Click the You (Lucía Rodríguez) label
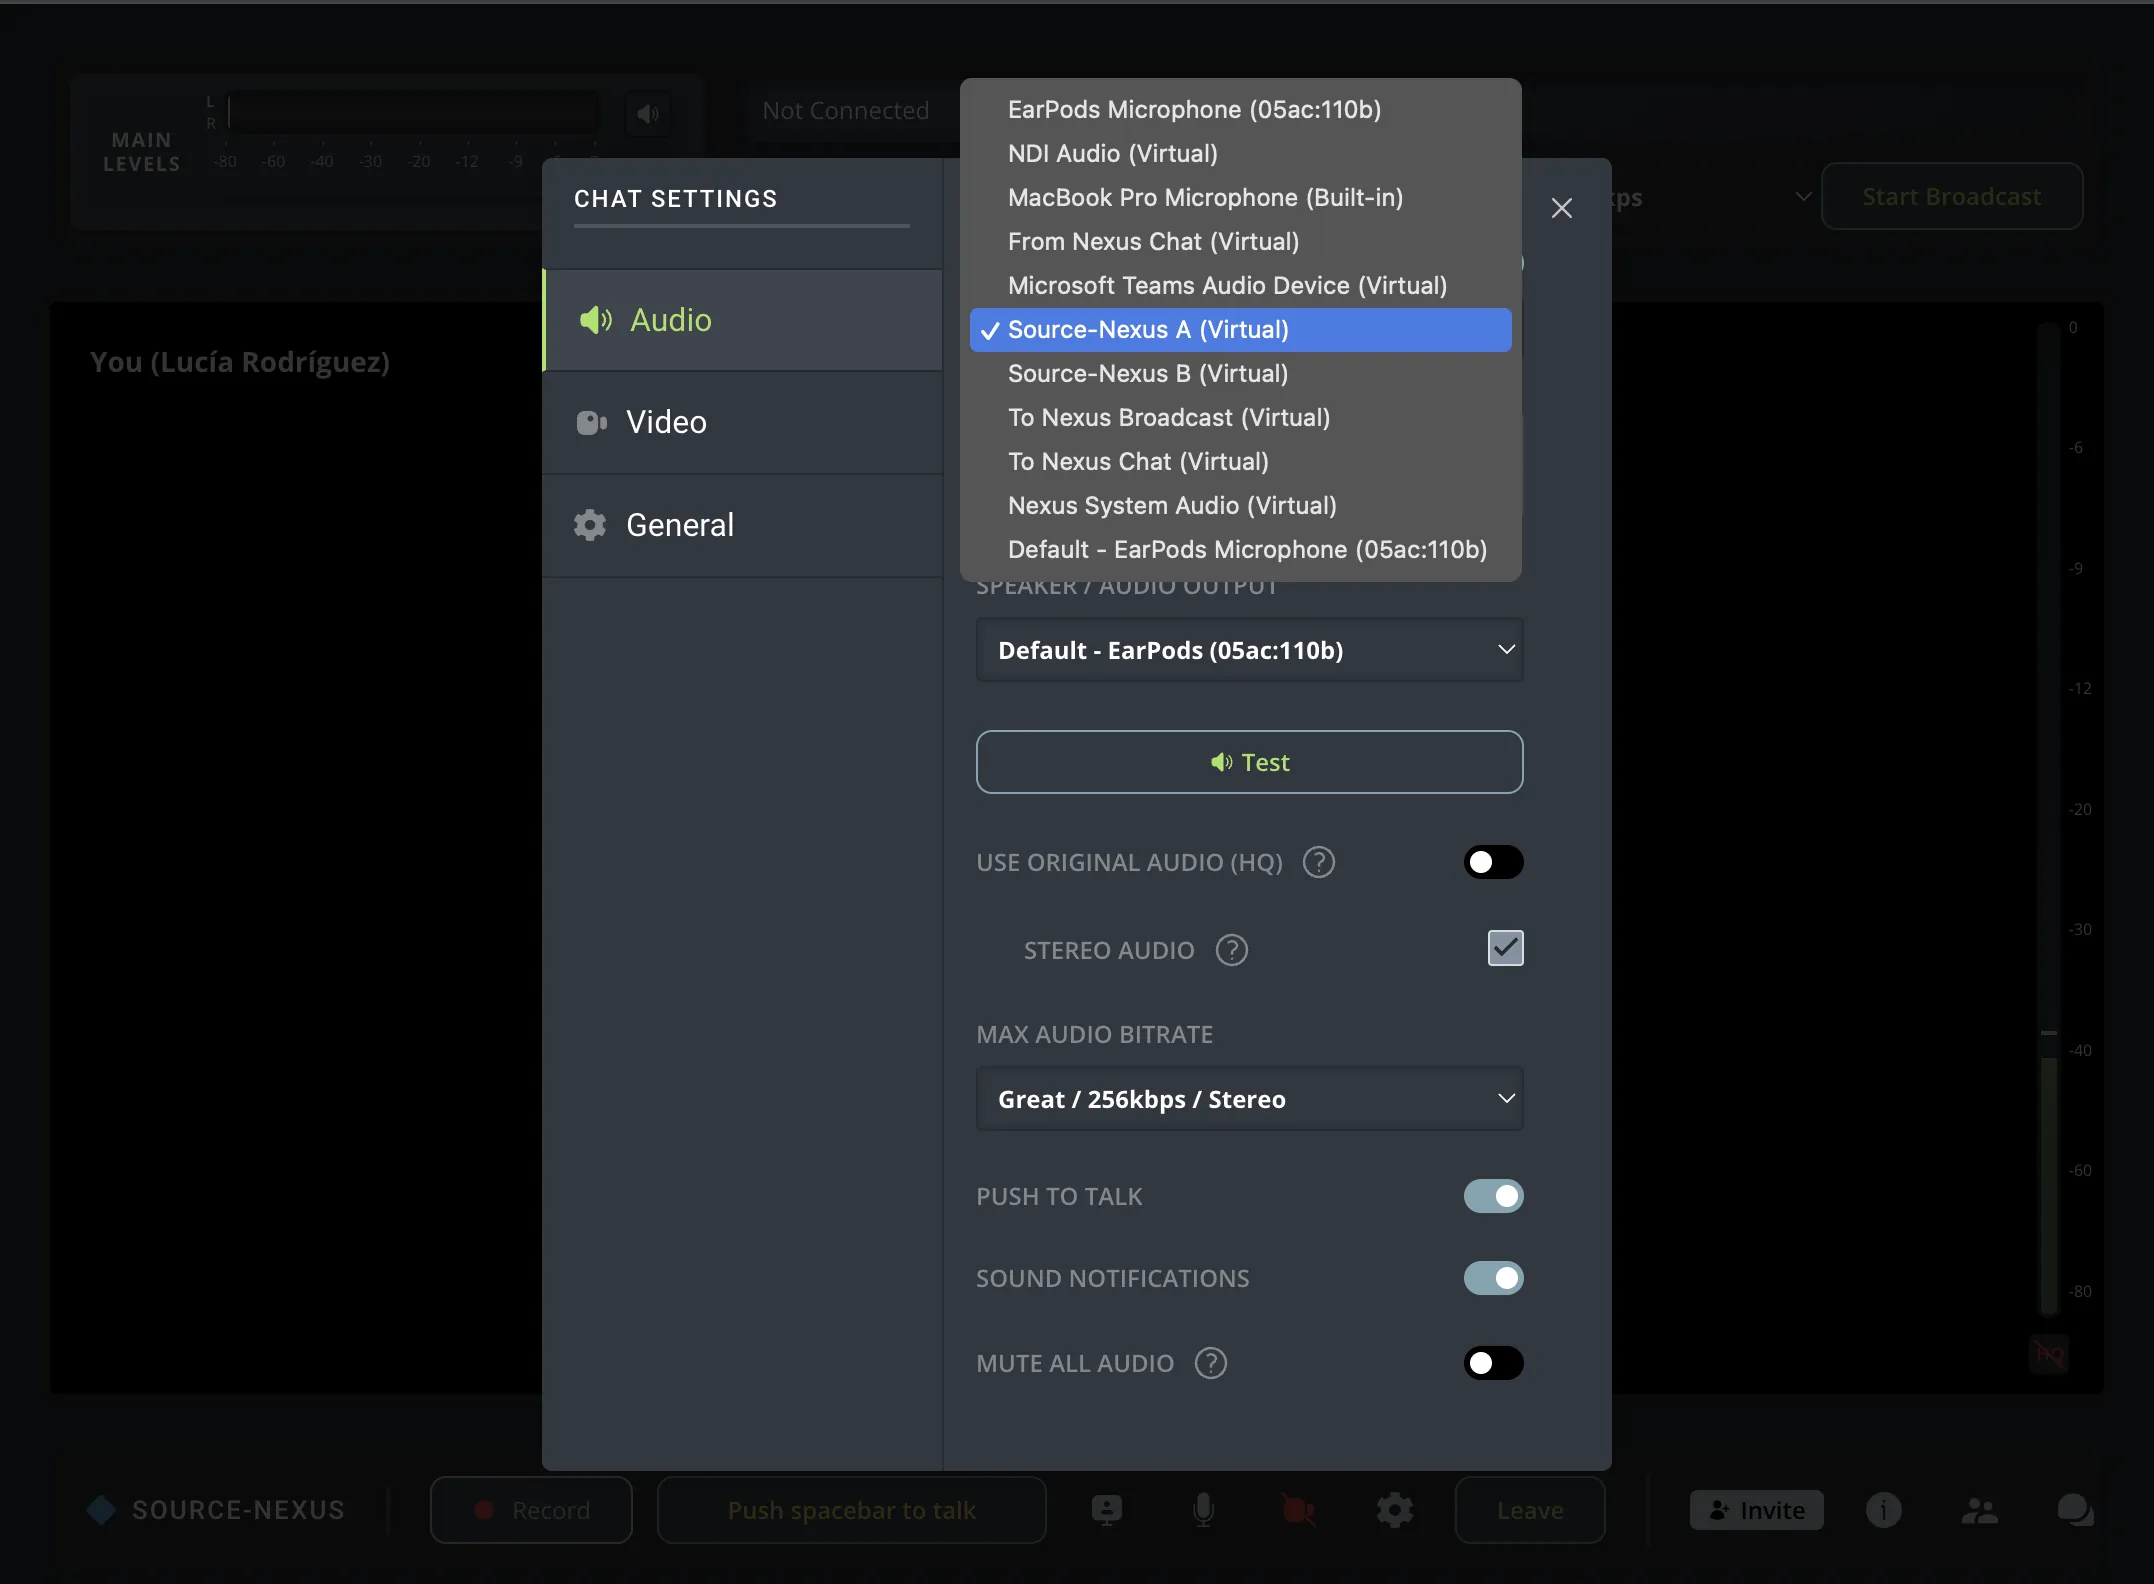The image size is (2154, 1584). click(x=240, y=362)
